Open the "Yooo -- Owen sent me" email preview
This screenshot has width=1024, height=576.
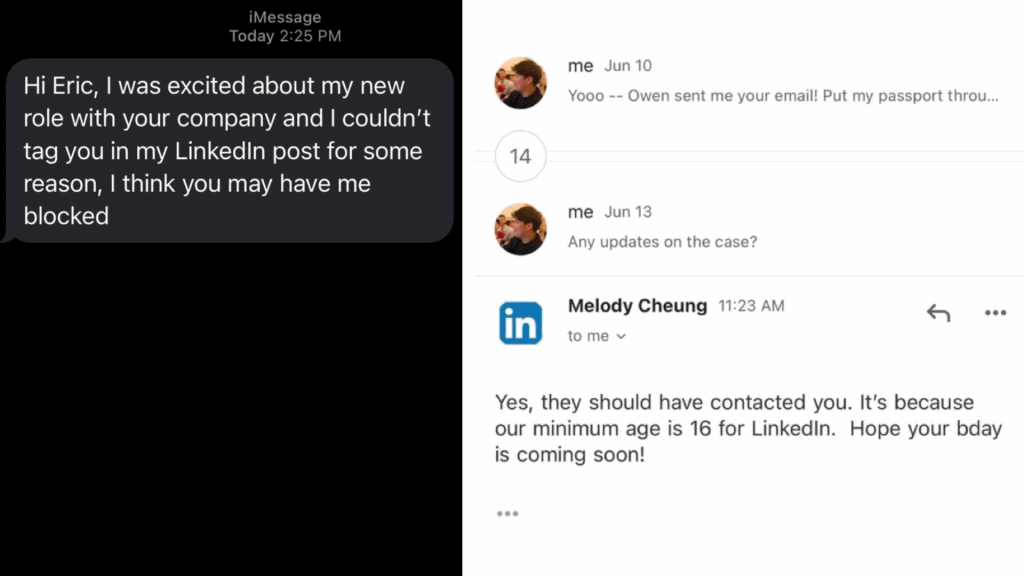click(783, 96)
